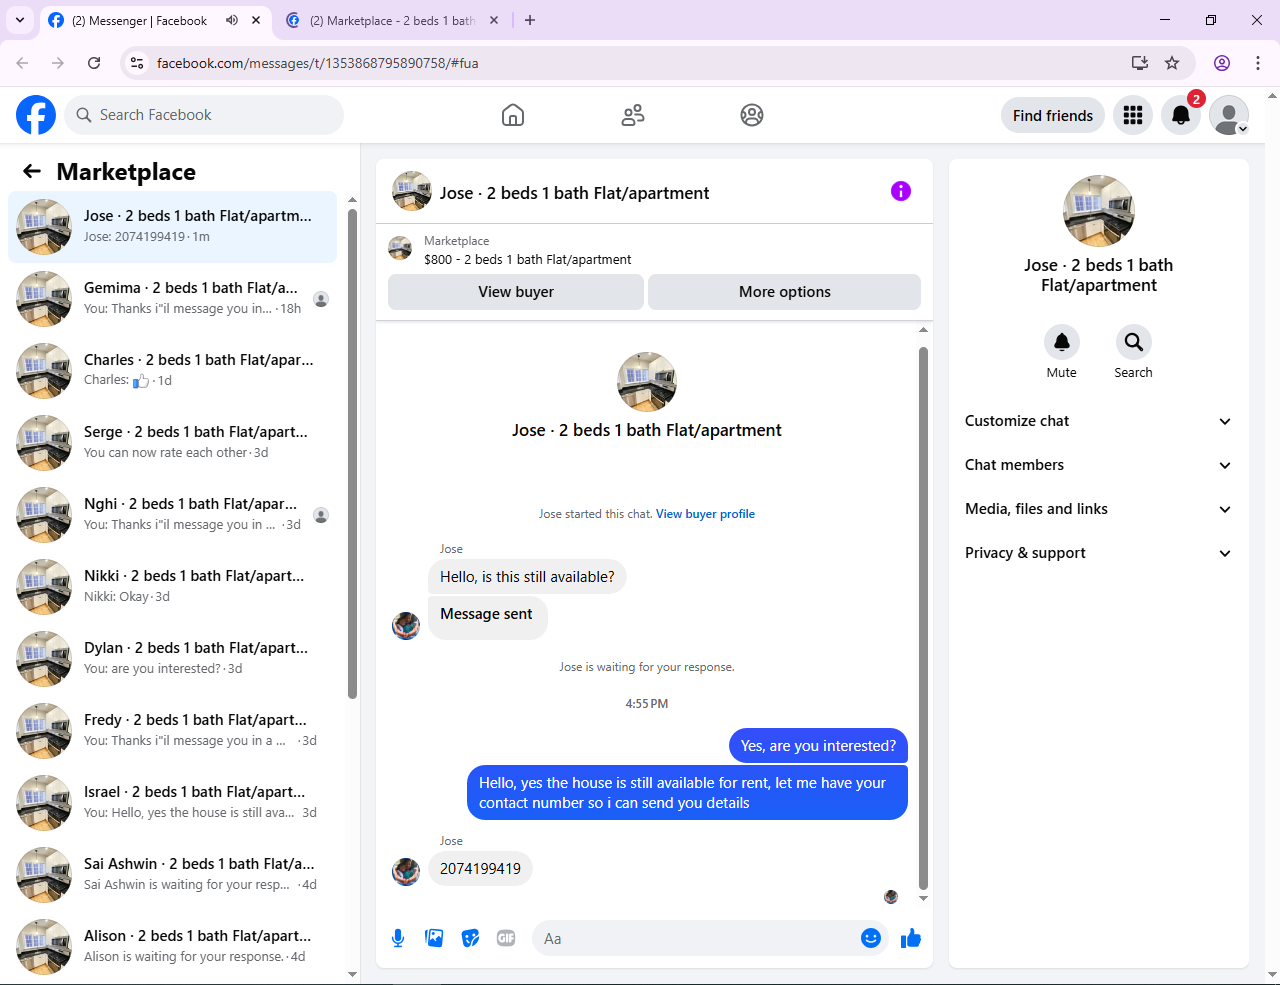Open the Charles conversation
The width and height of the screenshot is (1280, 985).
point(172,371)
